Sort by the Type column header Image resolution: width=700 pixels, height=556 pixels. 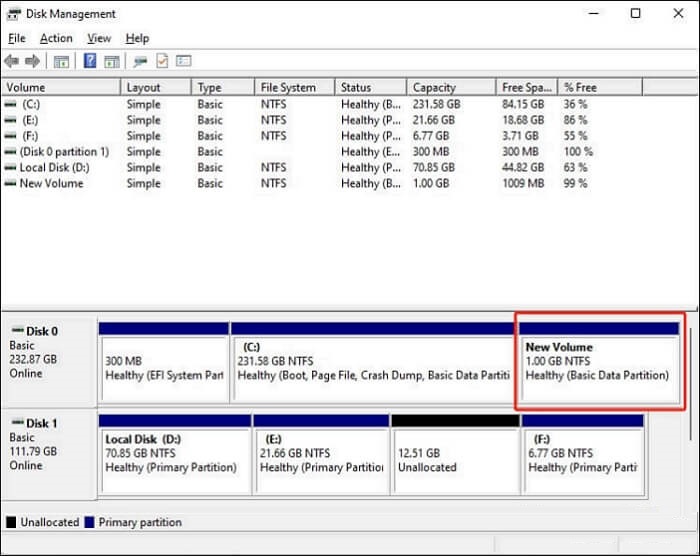coord(223,87)
